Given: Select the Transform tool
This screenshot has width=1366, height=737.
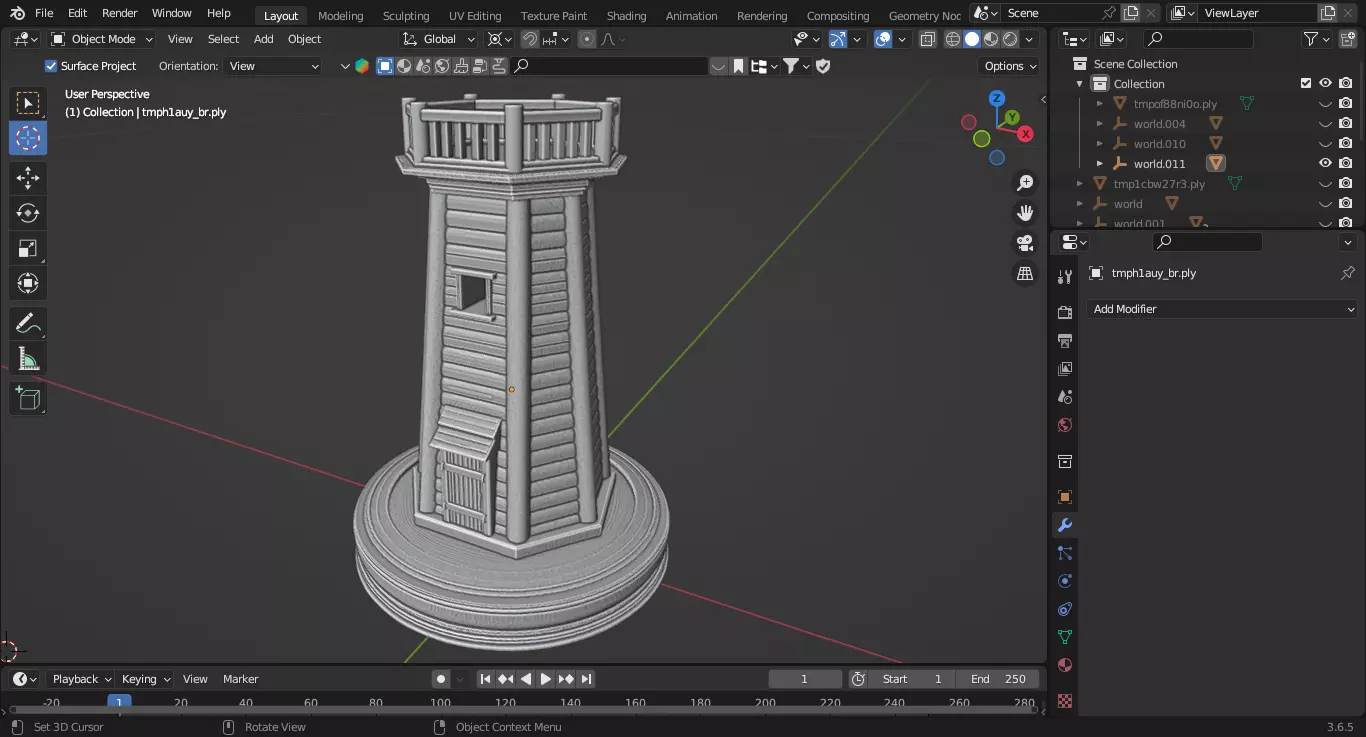Looking at the screenshot, I should coord(28,283).
